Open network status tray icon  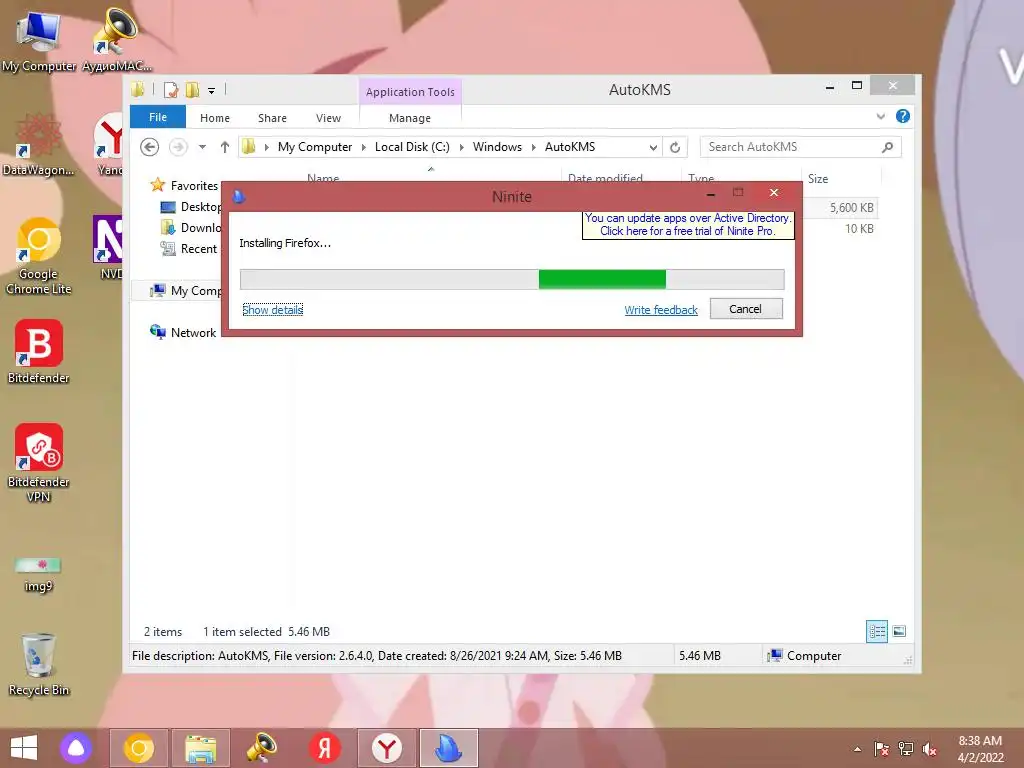[x=906, y=749]
